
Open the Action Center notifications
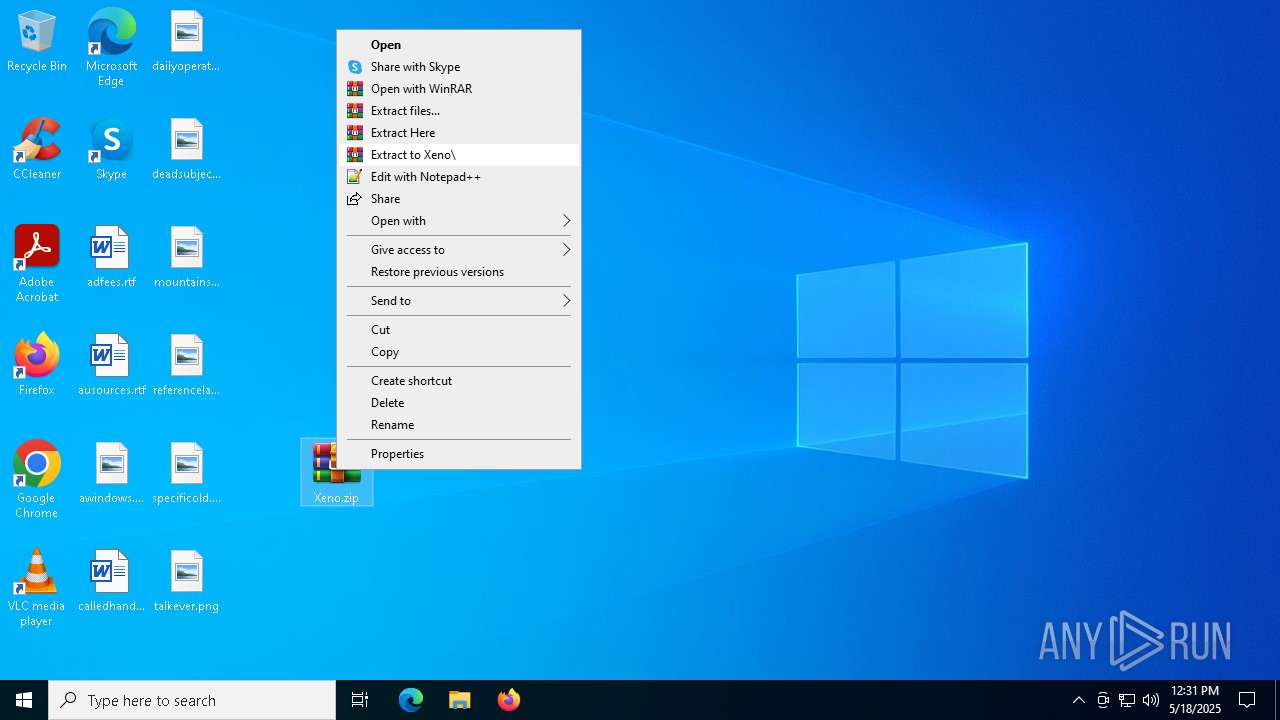click(1247, 700)
